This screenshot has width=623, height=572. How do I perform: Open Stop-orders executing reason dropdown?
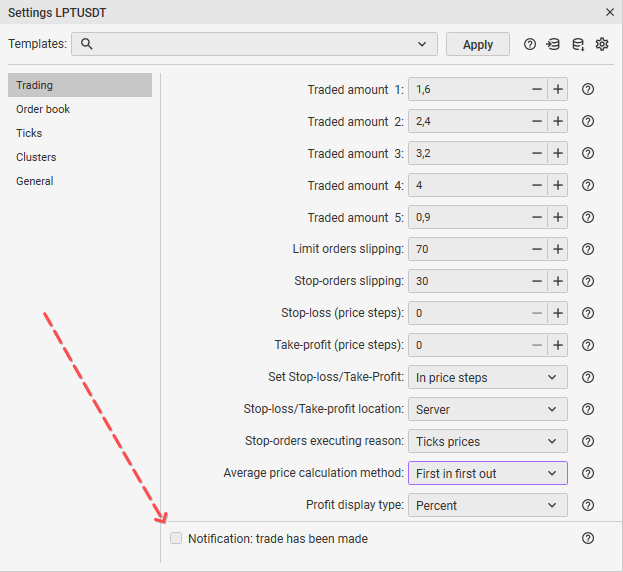[x=488, y=441]
